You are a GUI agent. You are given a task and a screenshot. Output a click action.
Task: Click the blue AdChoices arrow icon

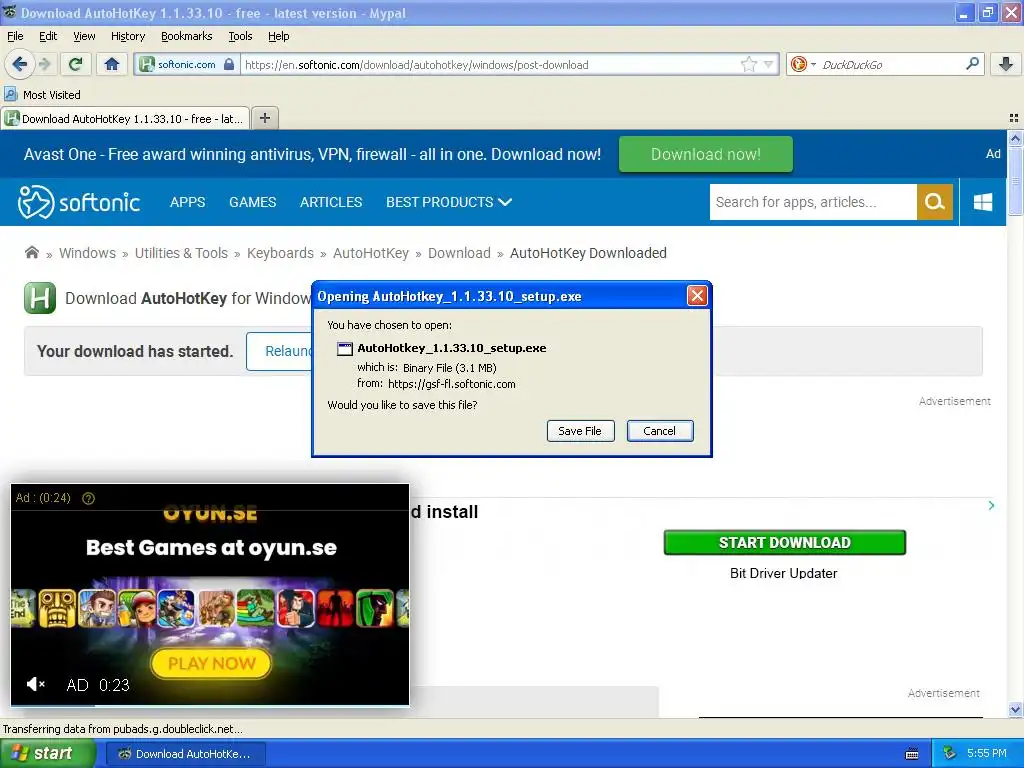(x=991, y=505)
